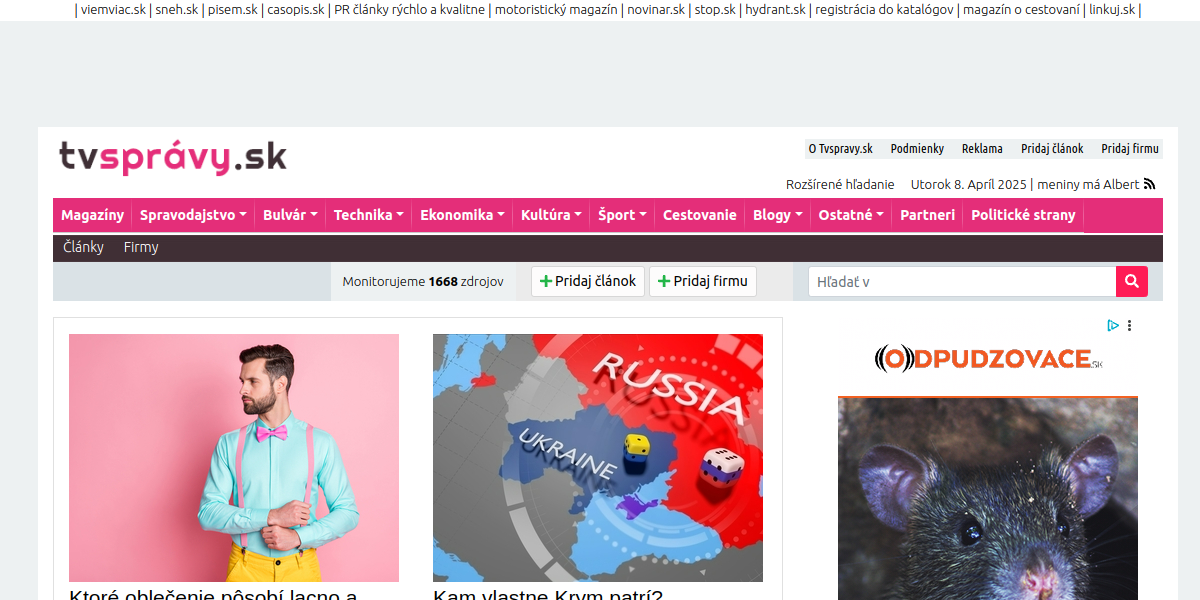Visit the hydrant.sk link
The image size is (1200, 600).
775,10
